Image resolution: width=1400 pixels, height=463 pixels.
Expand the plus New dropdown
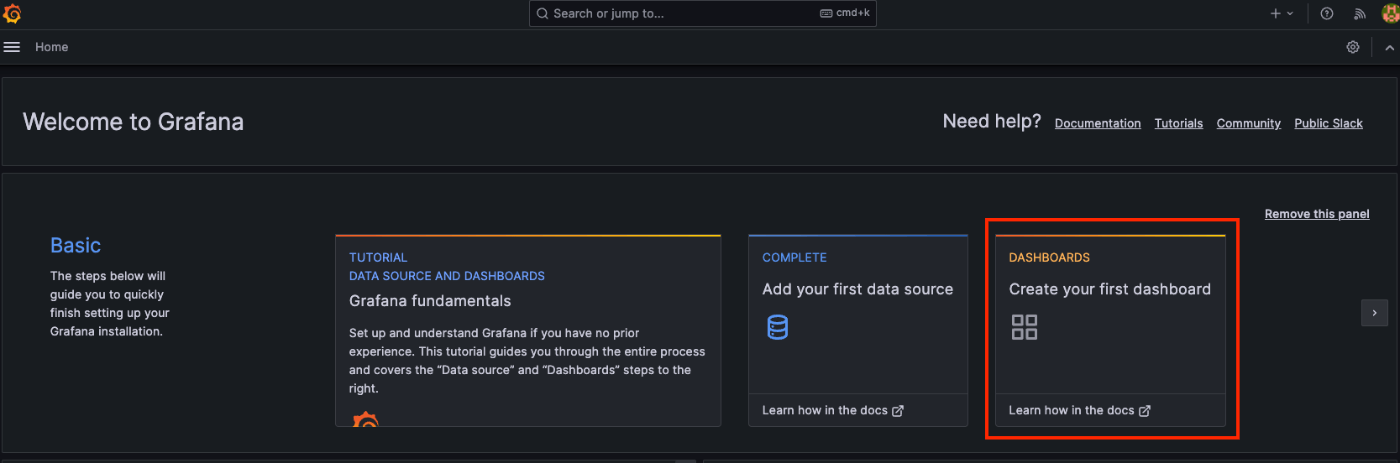(x=1282, y=14)
